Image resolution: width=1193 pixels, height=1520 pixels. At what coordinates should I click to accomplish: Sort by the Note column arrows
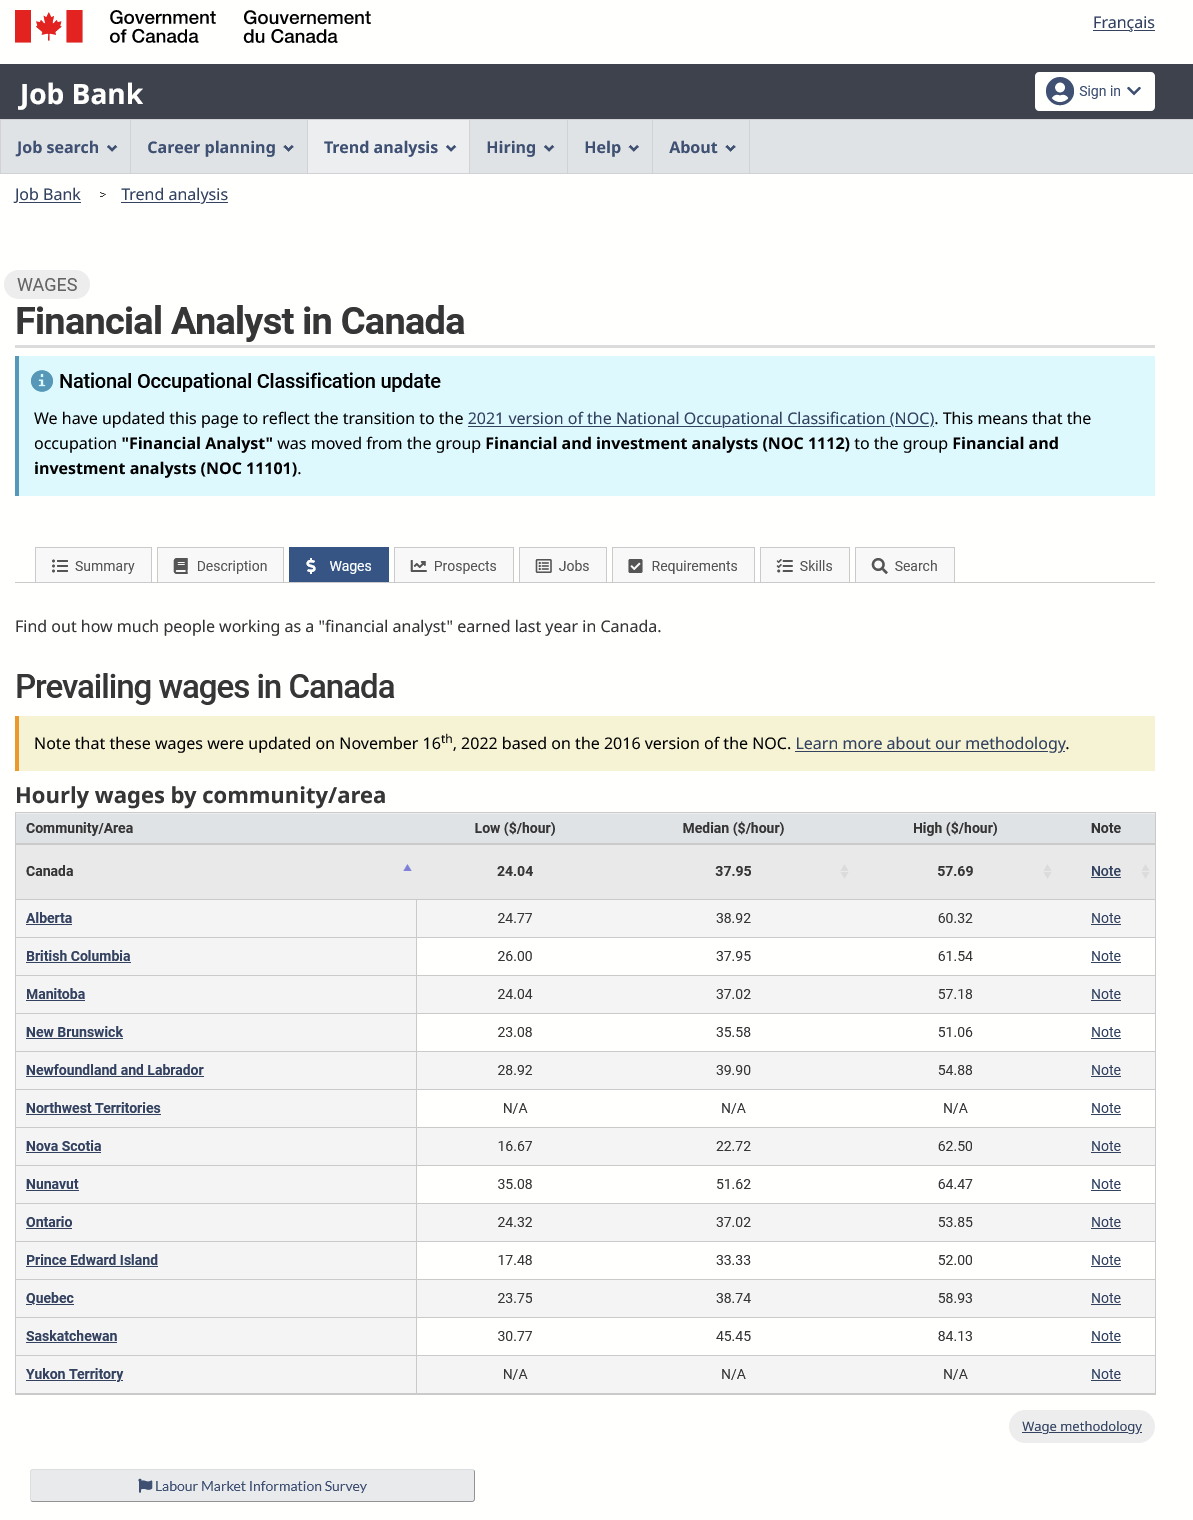(x=1145, y=872)
